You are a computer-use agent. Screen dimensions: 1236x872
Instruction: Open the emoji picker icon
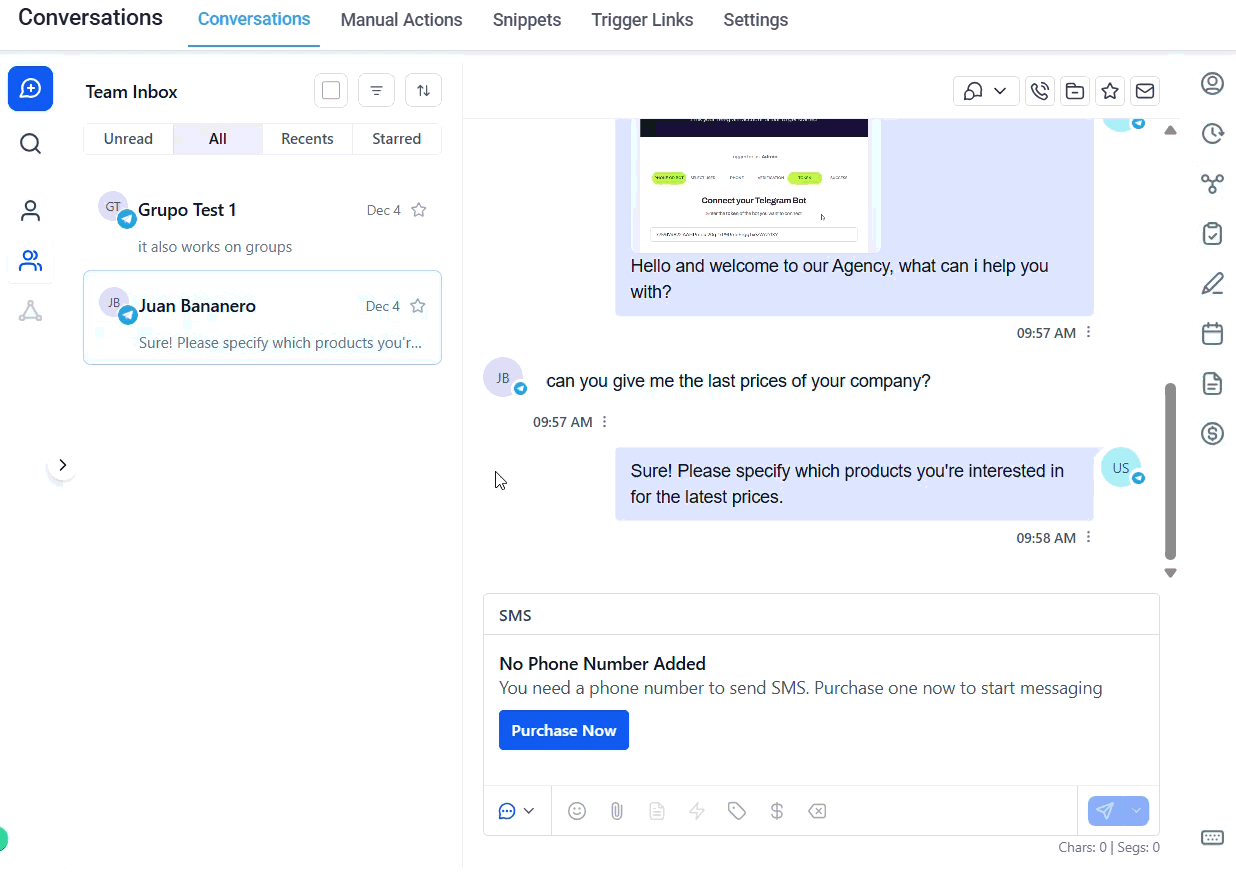[577, 811]
